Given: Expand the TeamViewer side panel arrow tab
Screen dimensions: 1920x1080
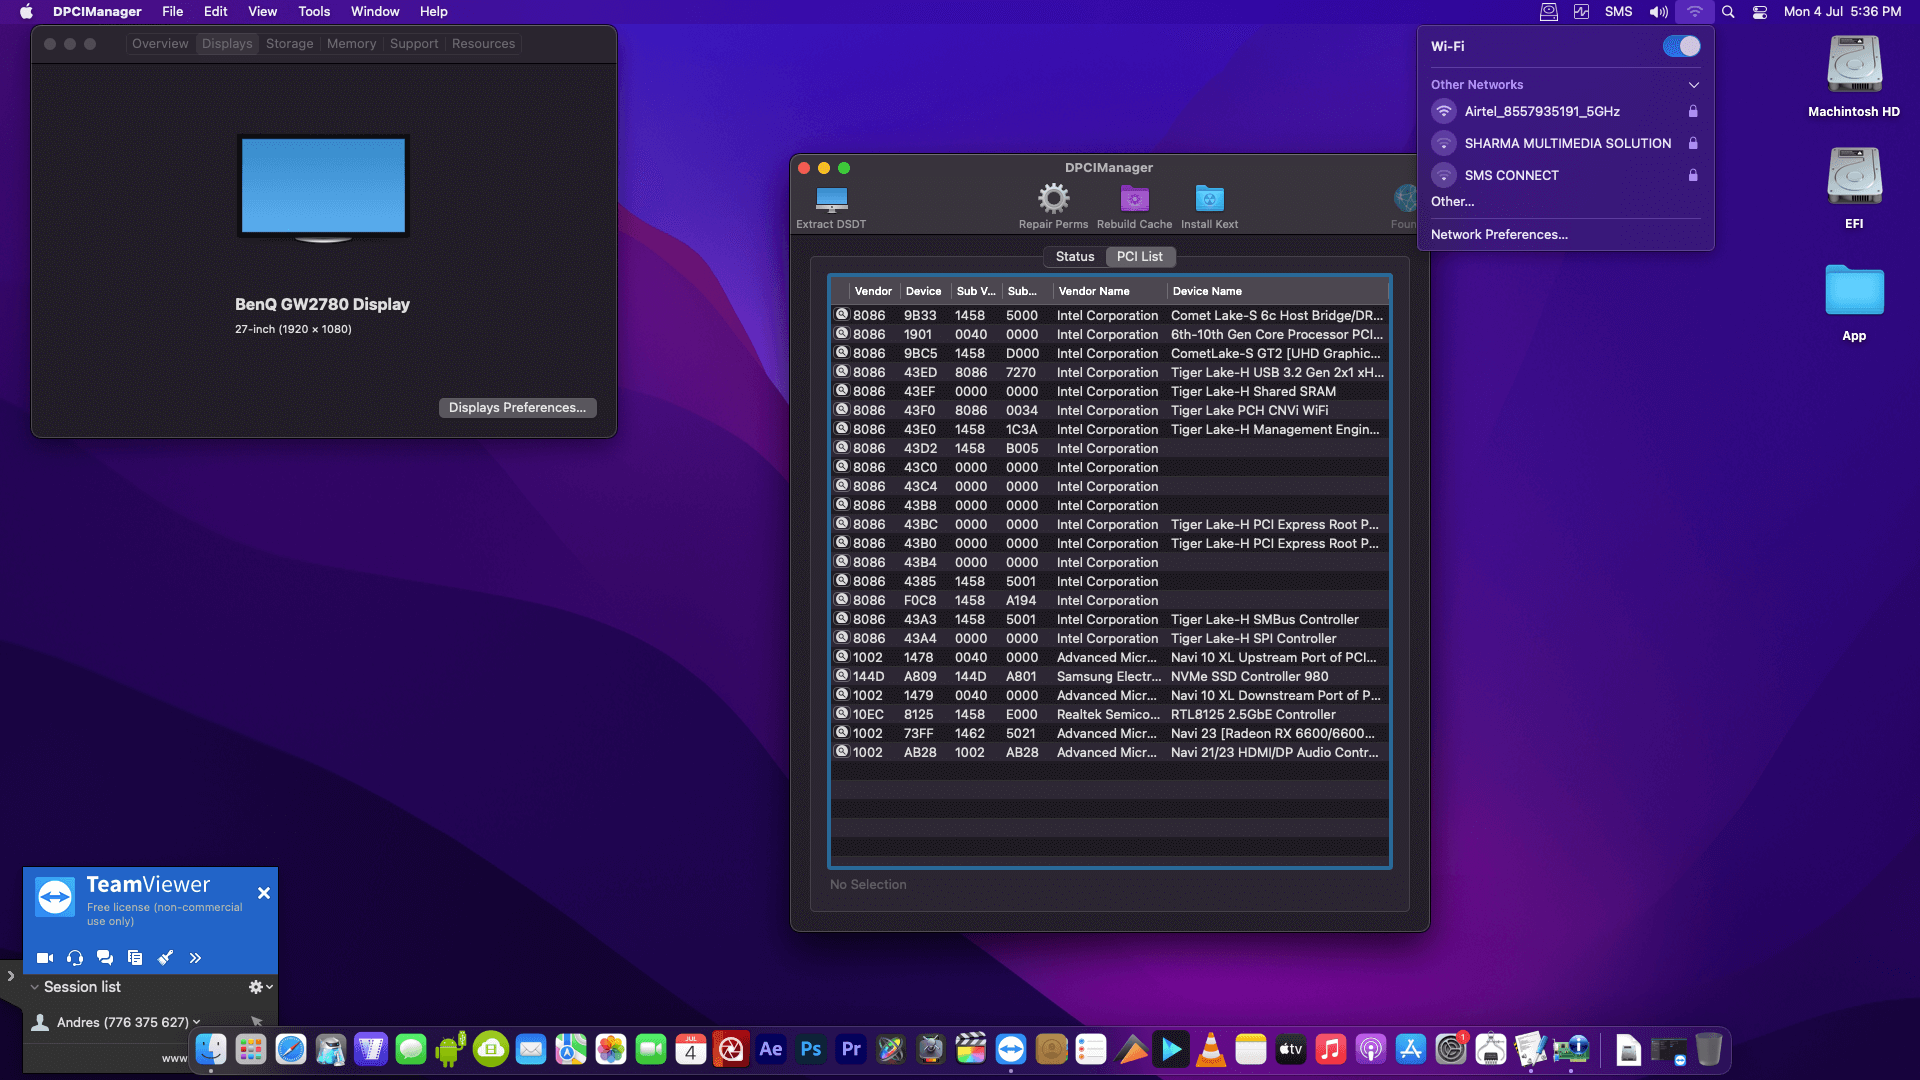Looking at the screenshot, I should coord(10,976).
